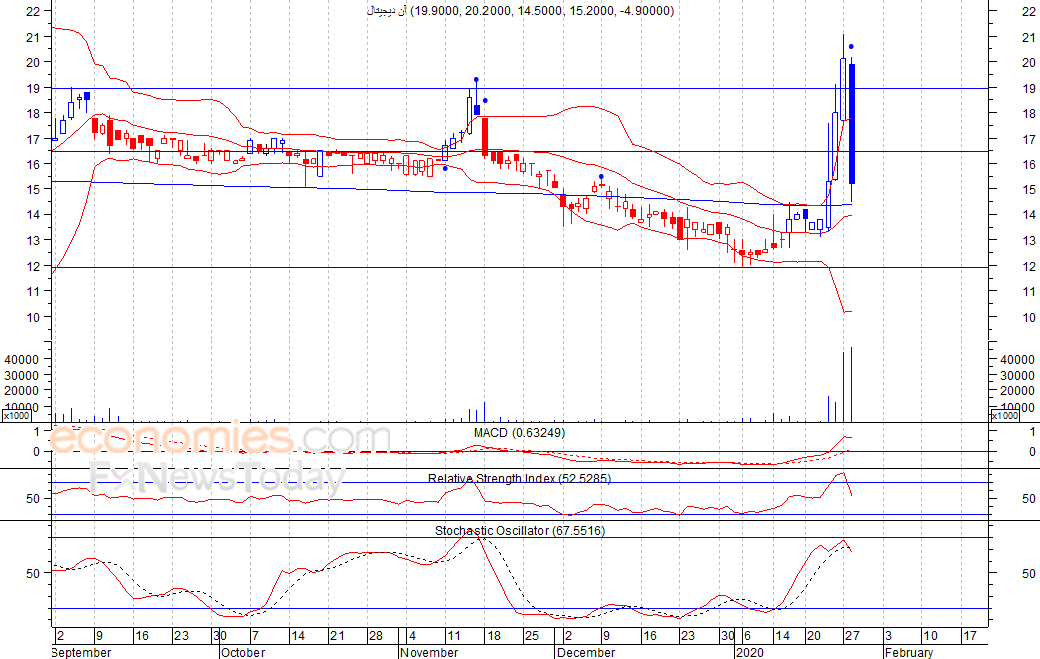Click date label 27 in January
The width and height of the screenshot is (1040, 659).
[x=852, y=636]
